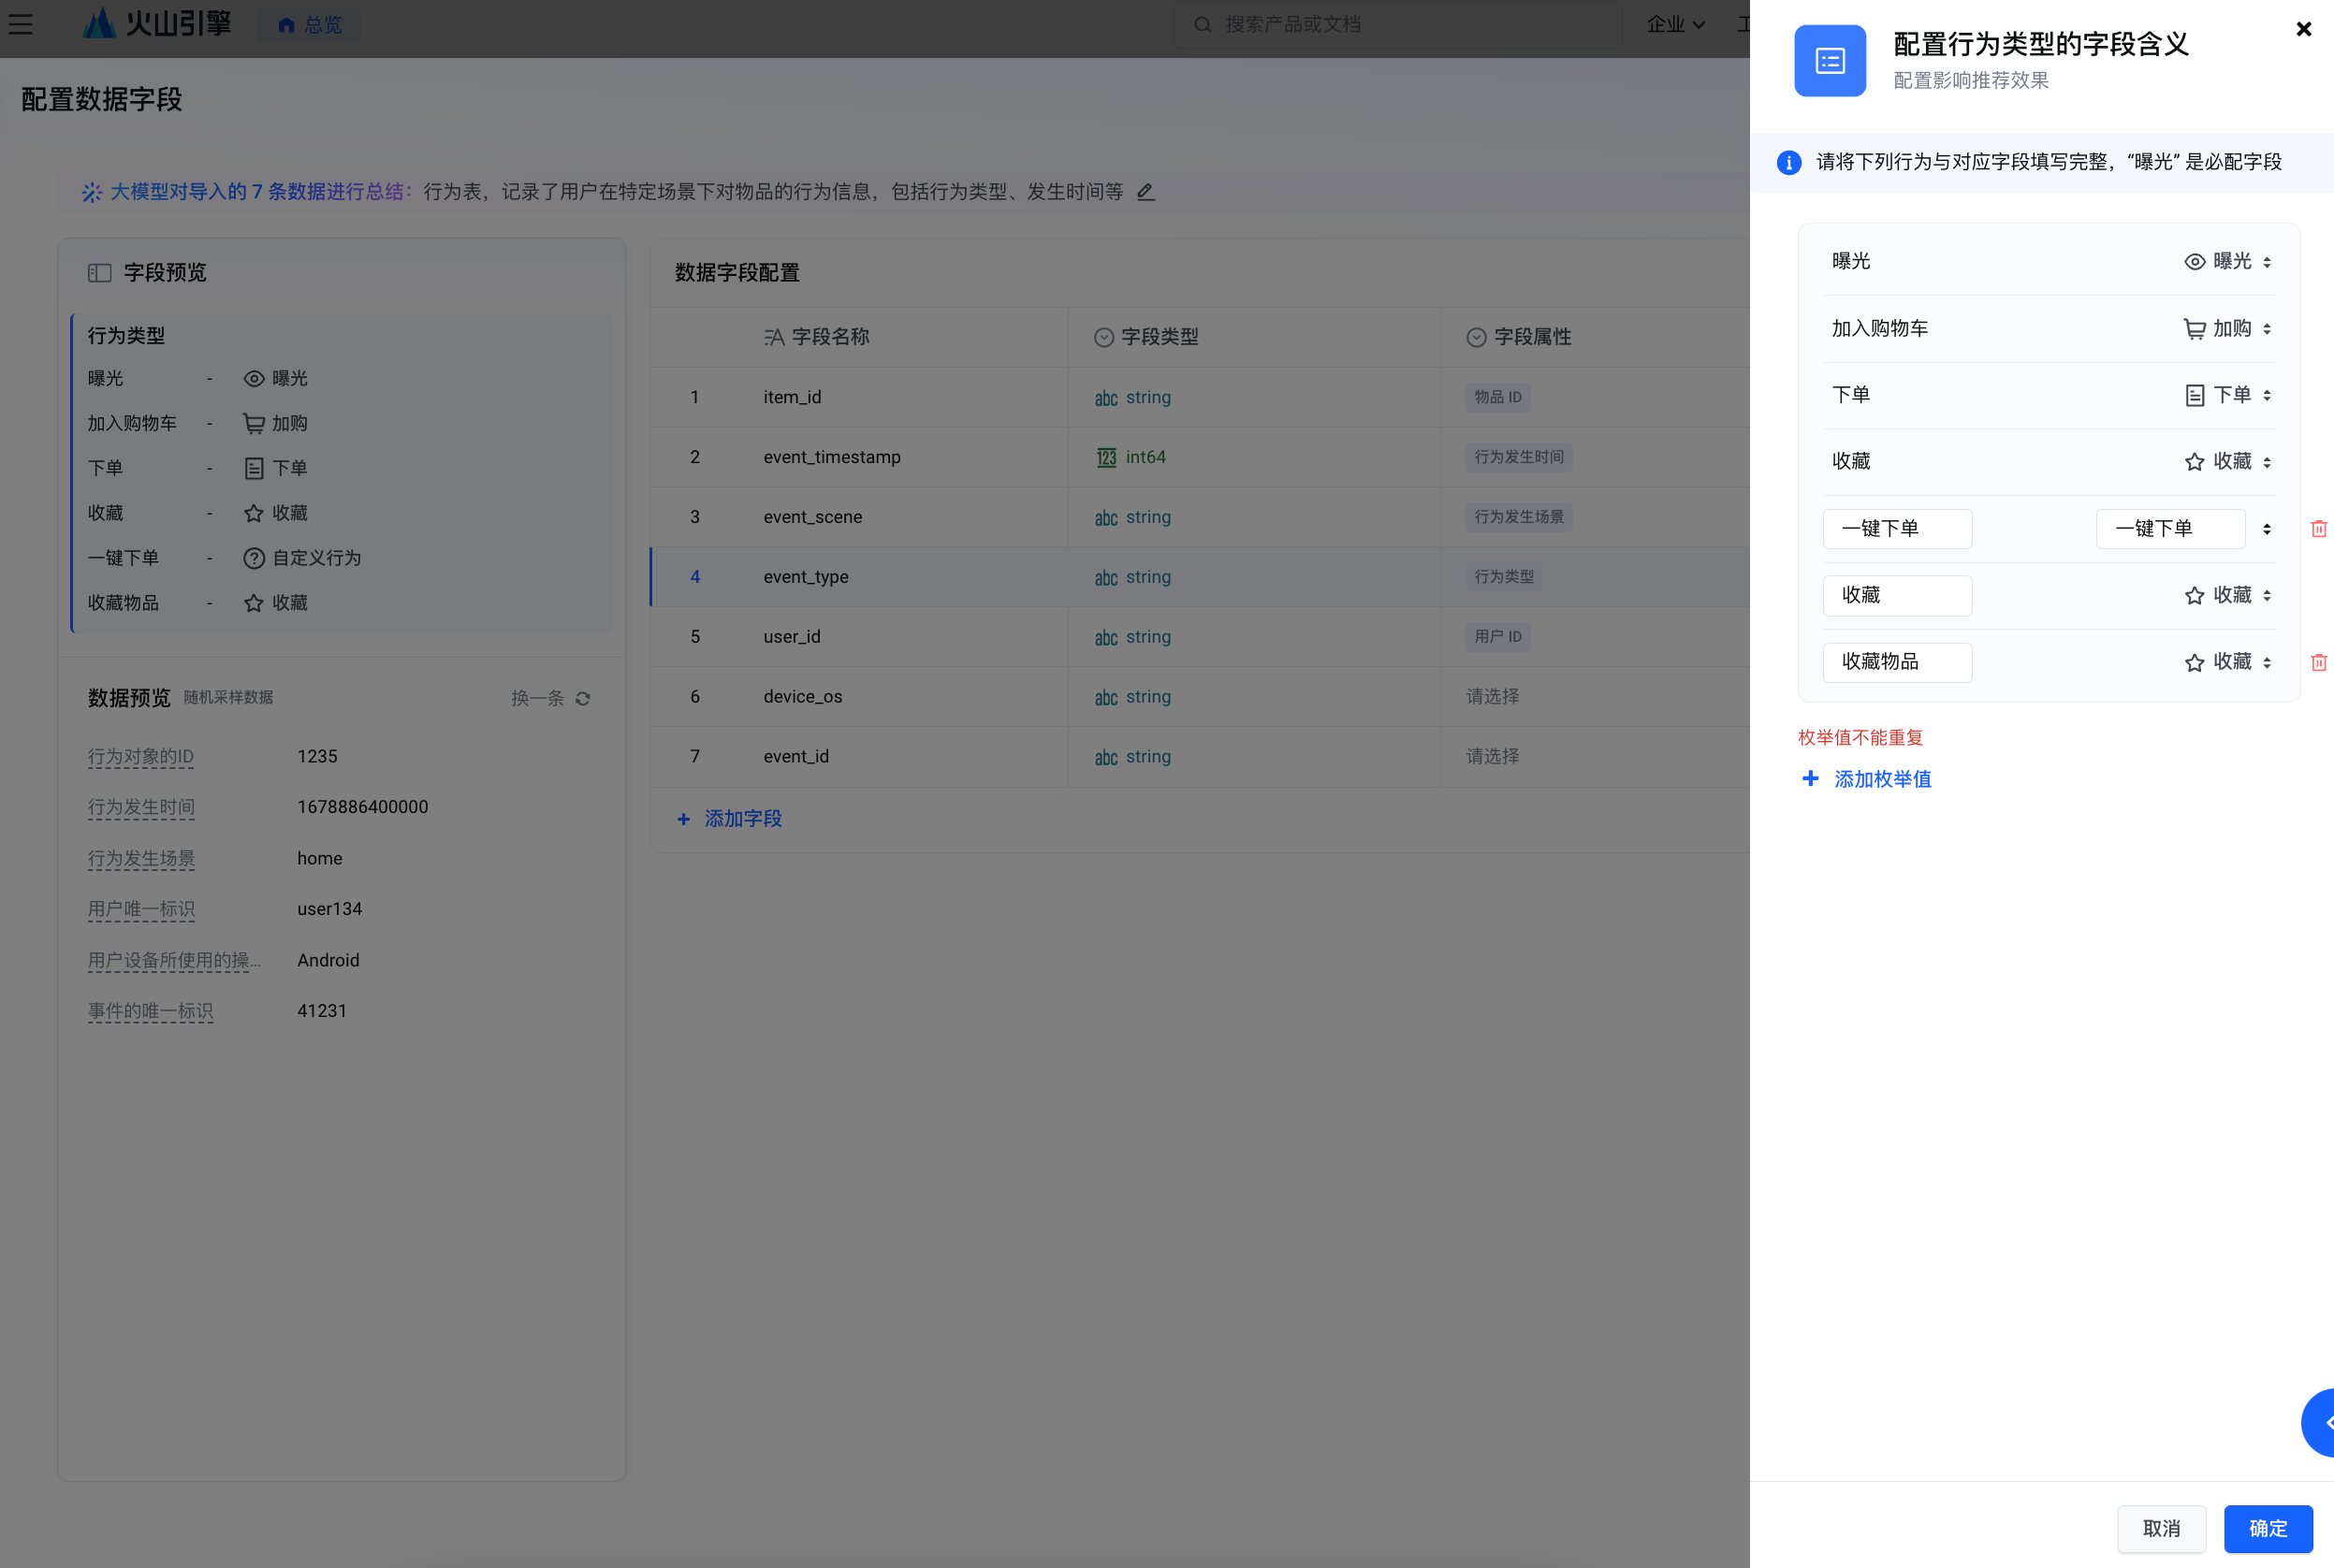The image size is (2334, 1568).
Task: Delete the 收藏物品 enum row
Action: tap(2318, 662)
